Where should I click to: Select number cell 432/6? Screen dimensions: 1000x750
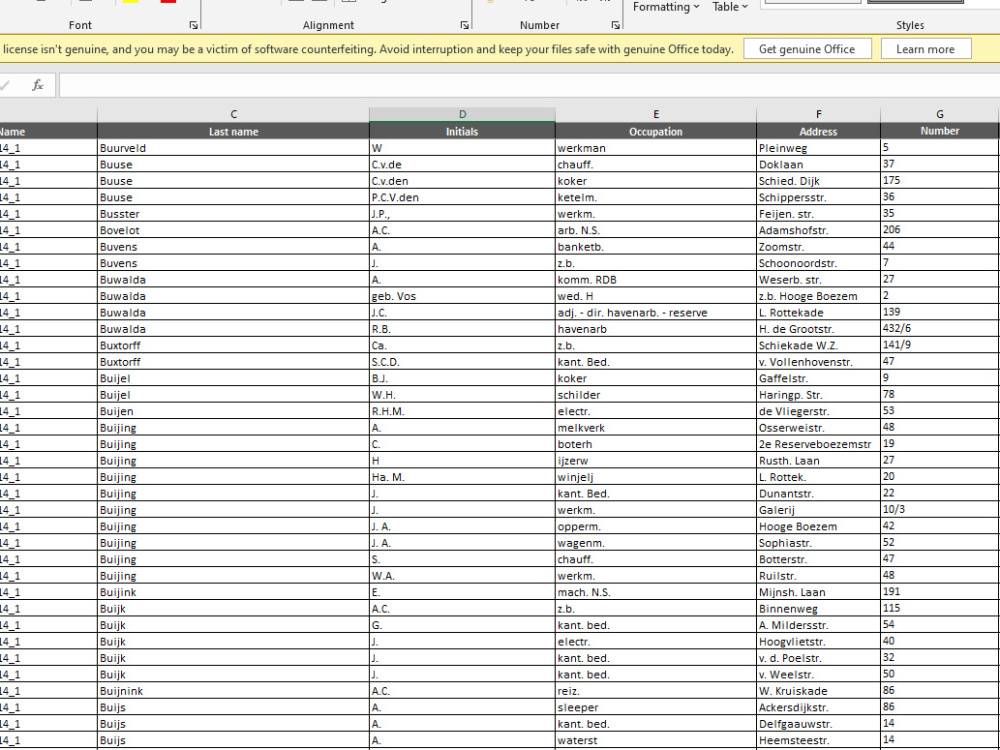pos(939,329)
